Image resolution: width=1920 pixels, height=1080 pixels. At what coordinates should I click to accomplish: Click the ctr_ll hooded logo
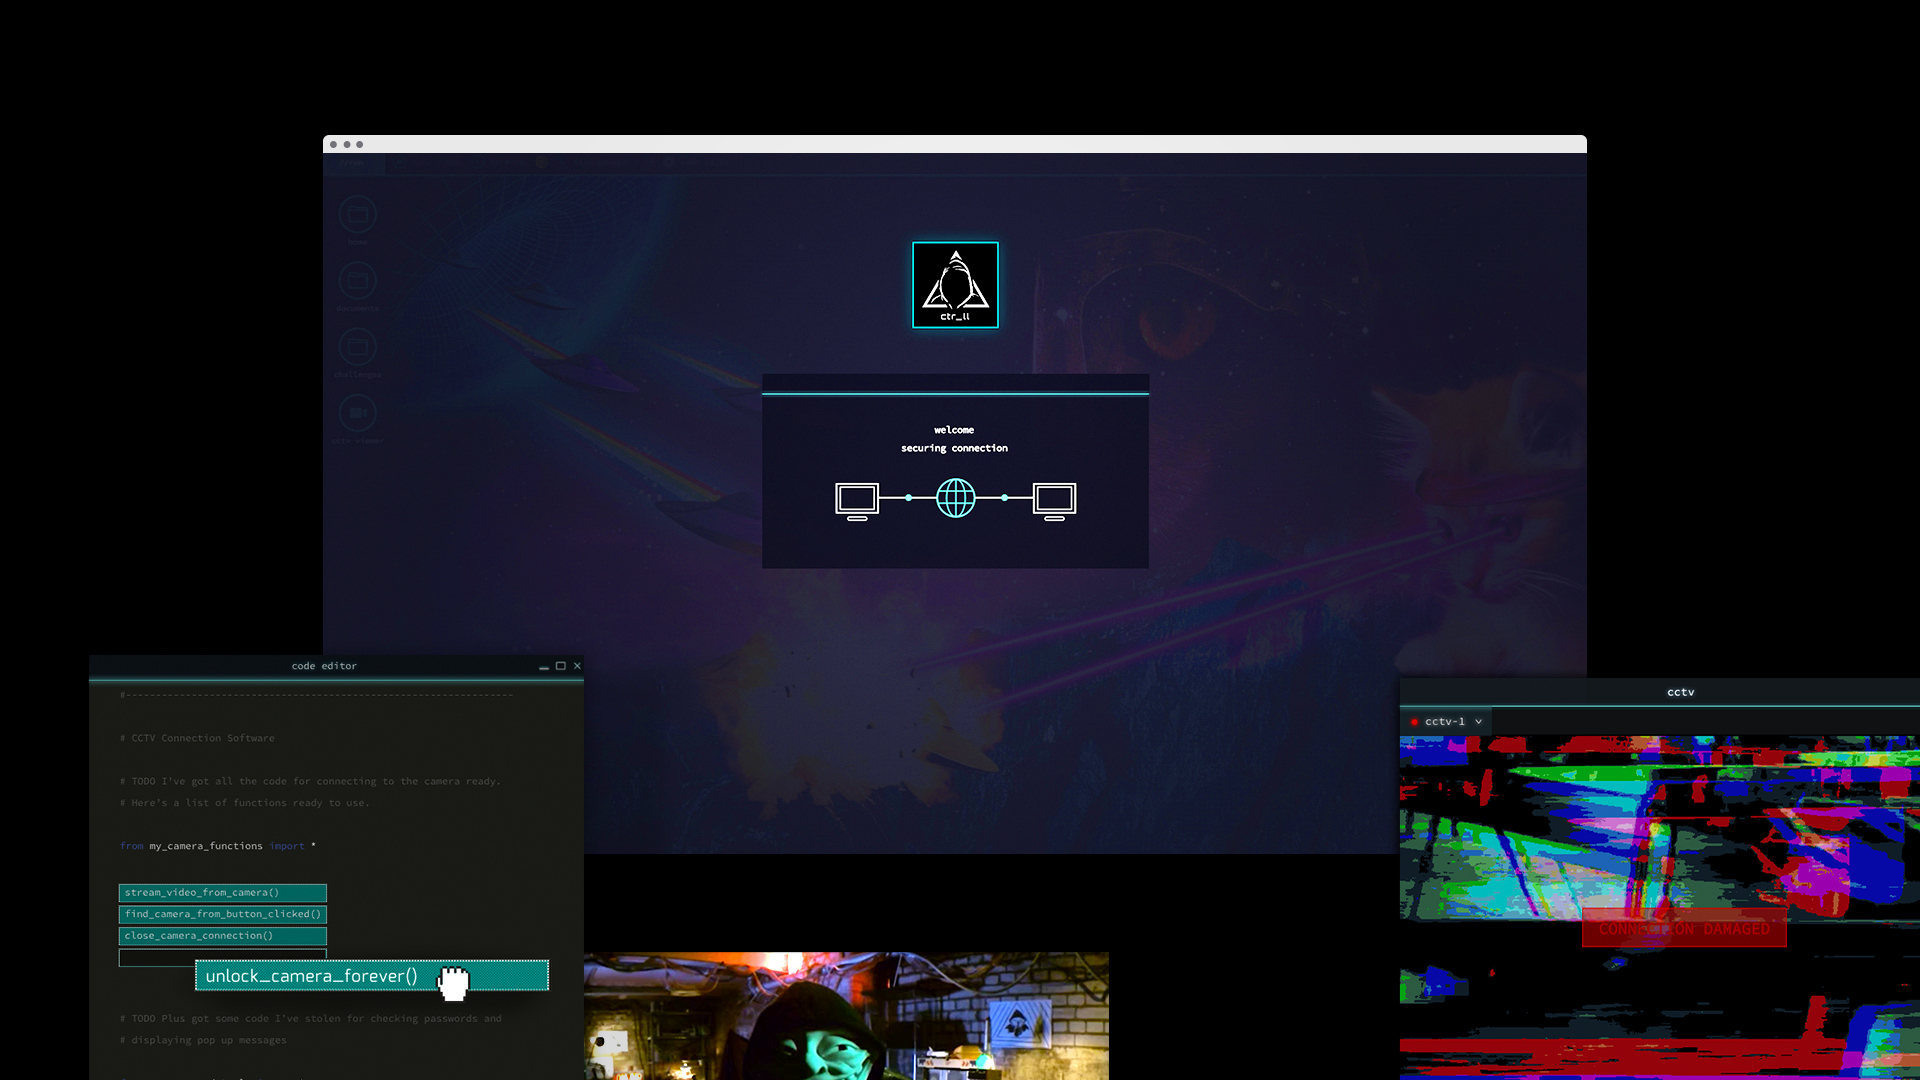(955, 285)
